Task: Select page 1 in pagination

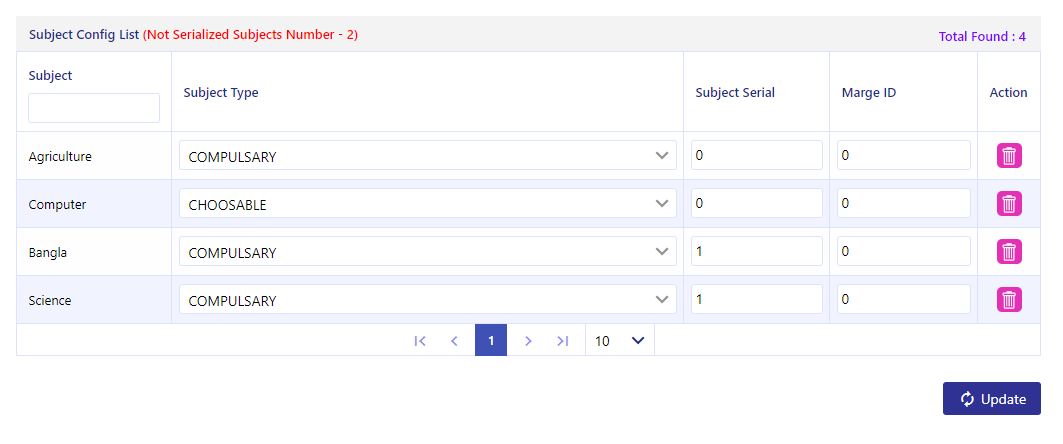Action: [x=491, y=340]
